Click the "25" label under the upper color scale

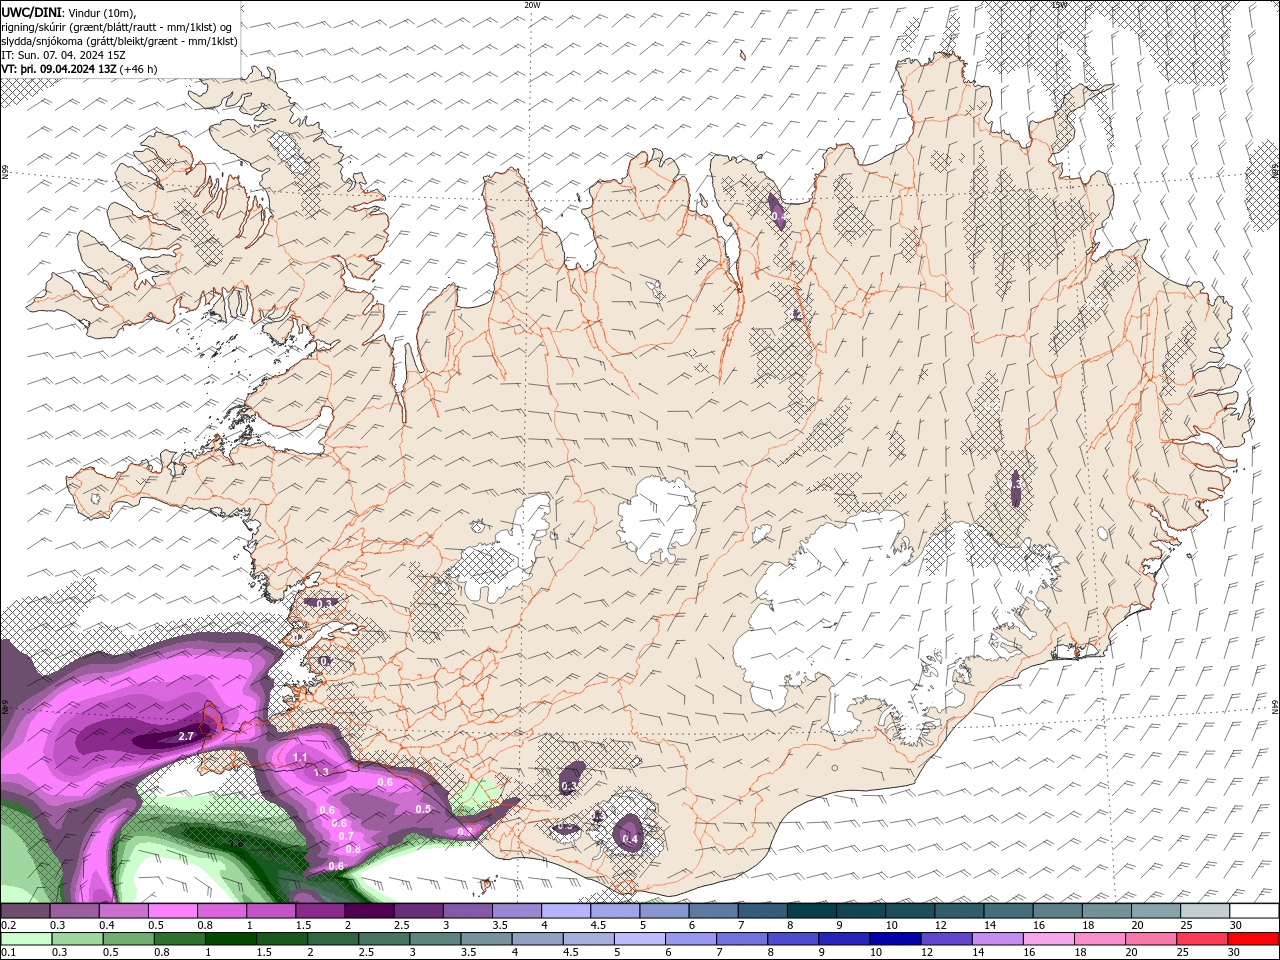click(x=1187, y=925)
